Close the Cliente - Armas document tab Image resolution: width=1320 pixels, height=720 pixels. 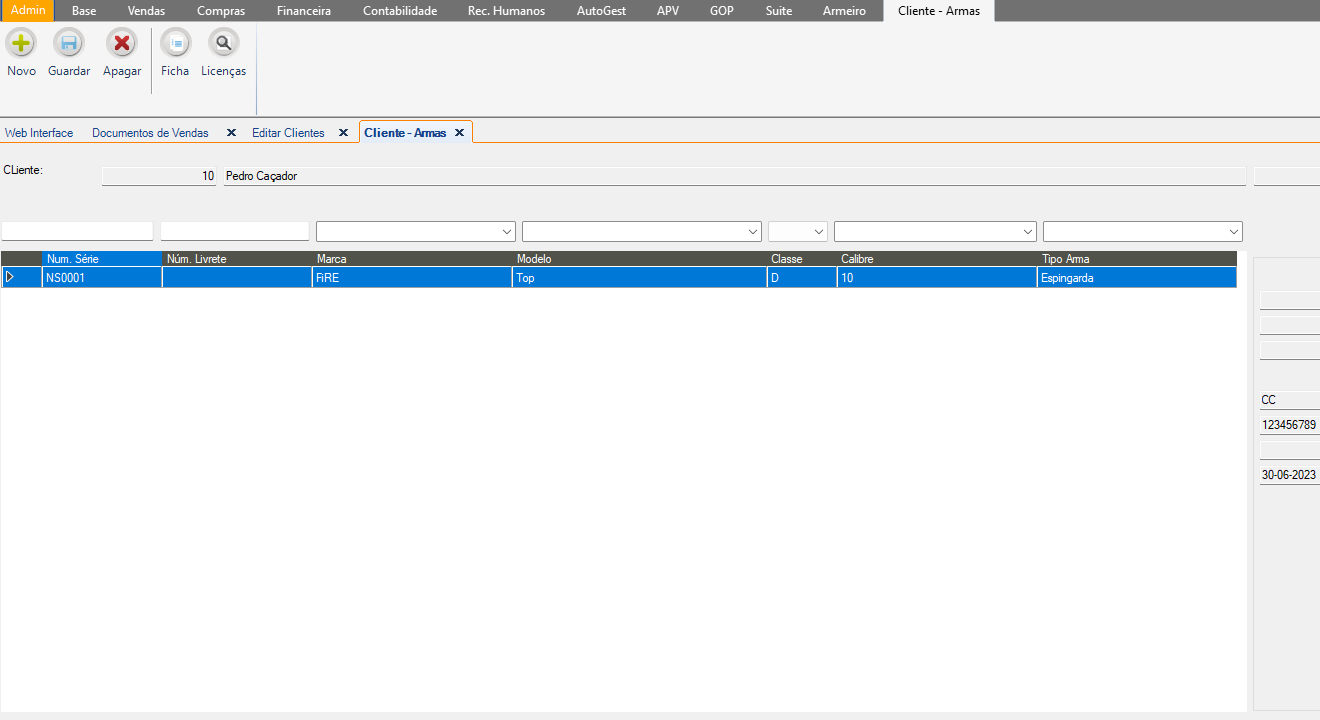[459, 133]
